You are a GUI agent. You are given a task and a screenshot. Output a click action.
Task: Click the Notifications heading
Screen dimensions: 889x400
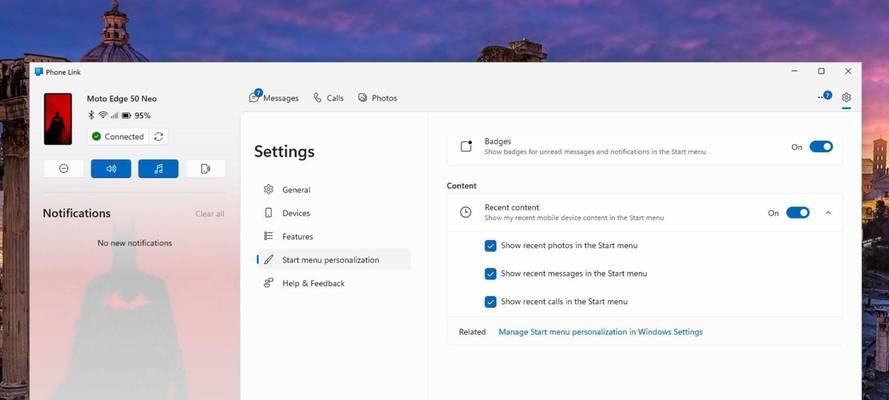pos(77,213)
